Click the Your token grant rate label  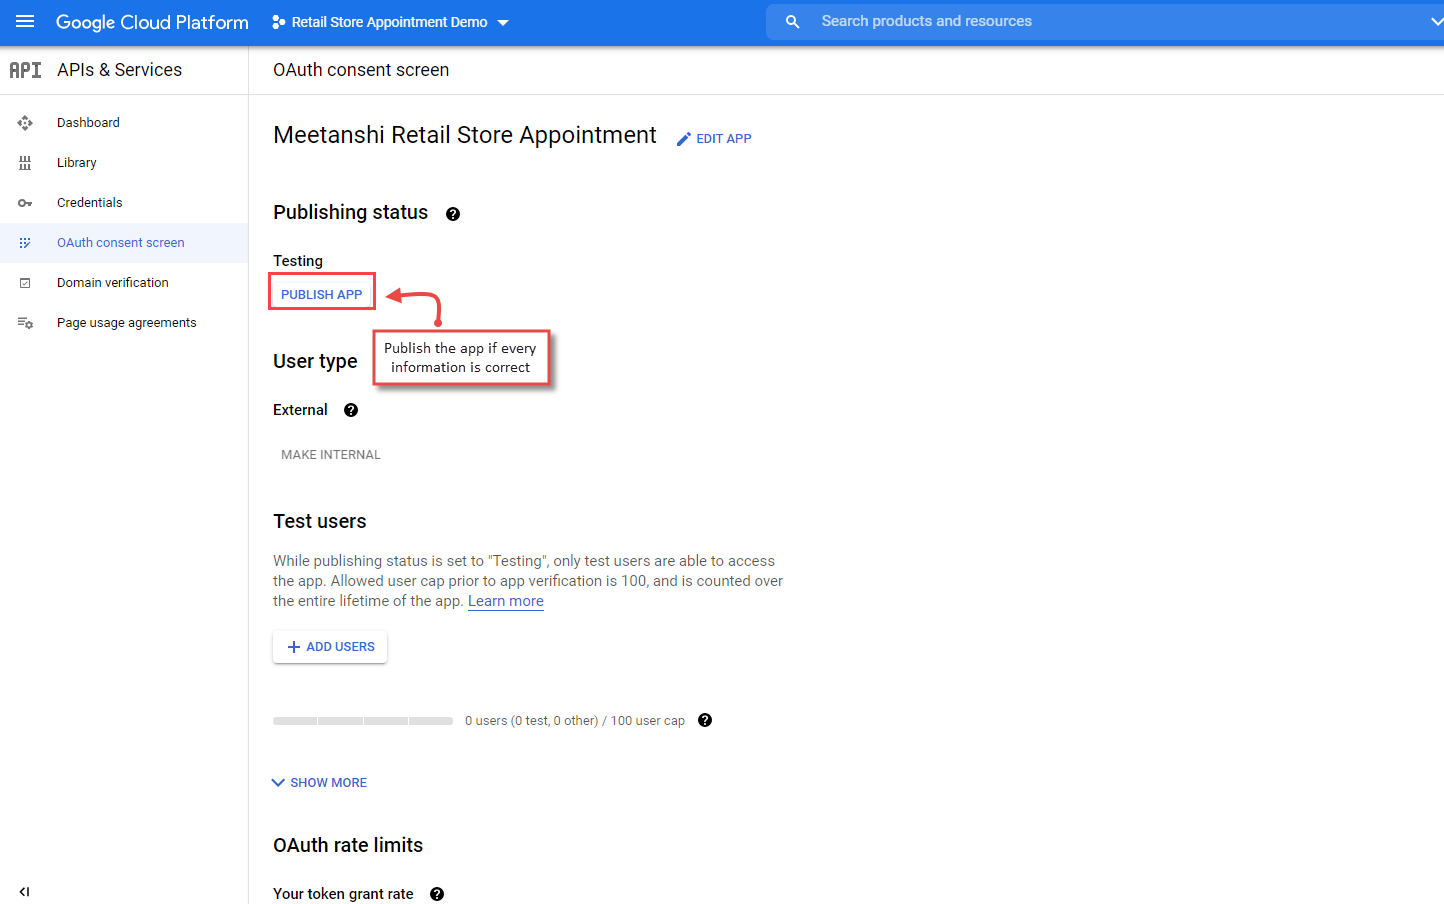pyautogui.click(x=343, y=894)
